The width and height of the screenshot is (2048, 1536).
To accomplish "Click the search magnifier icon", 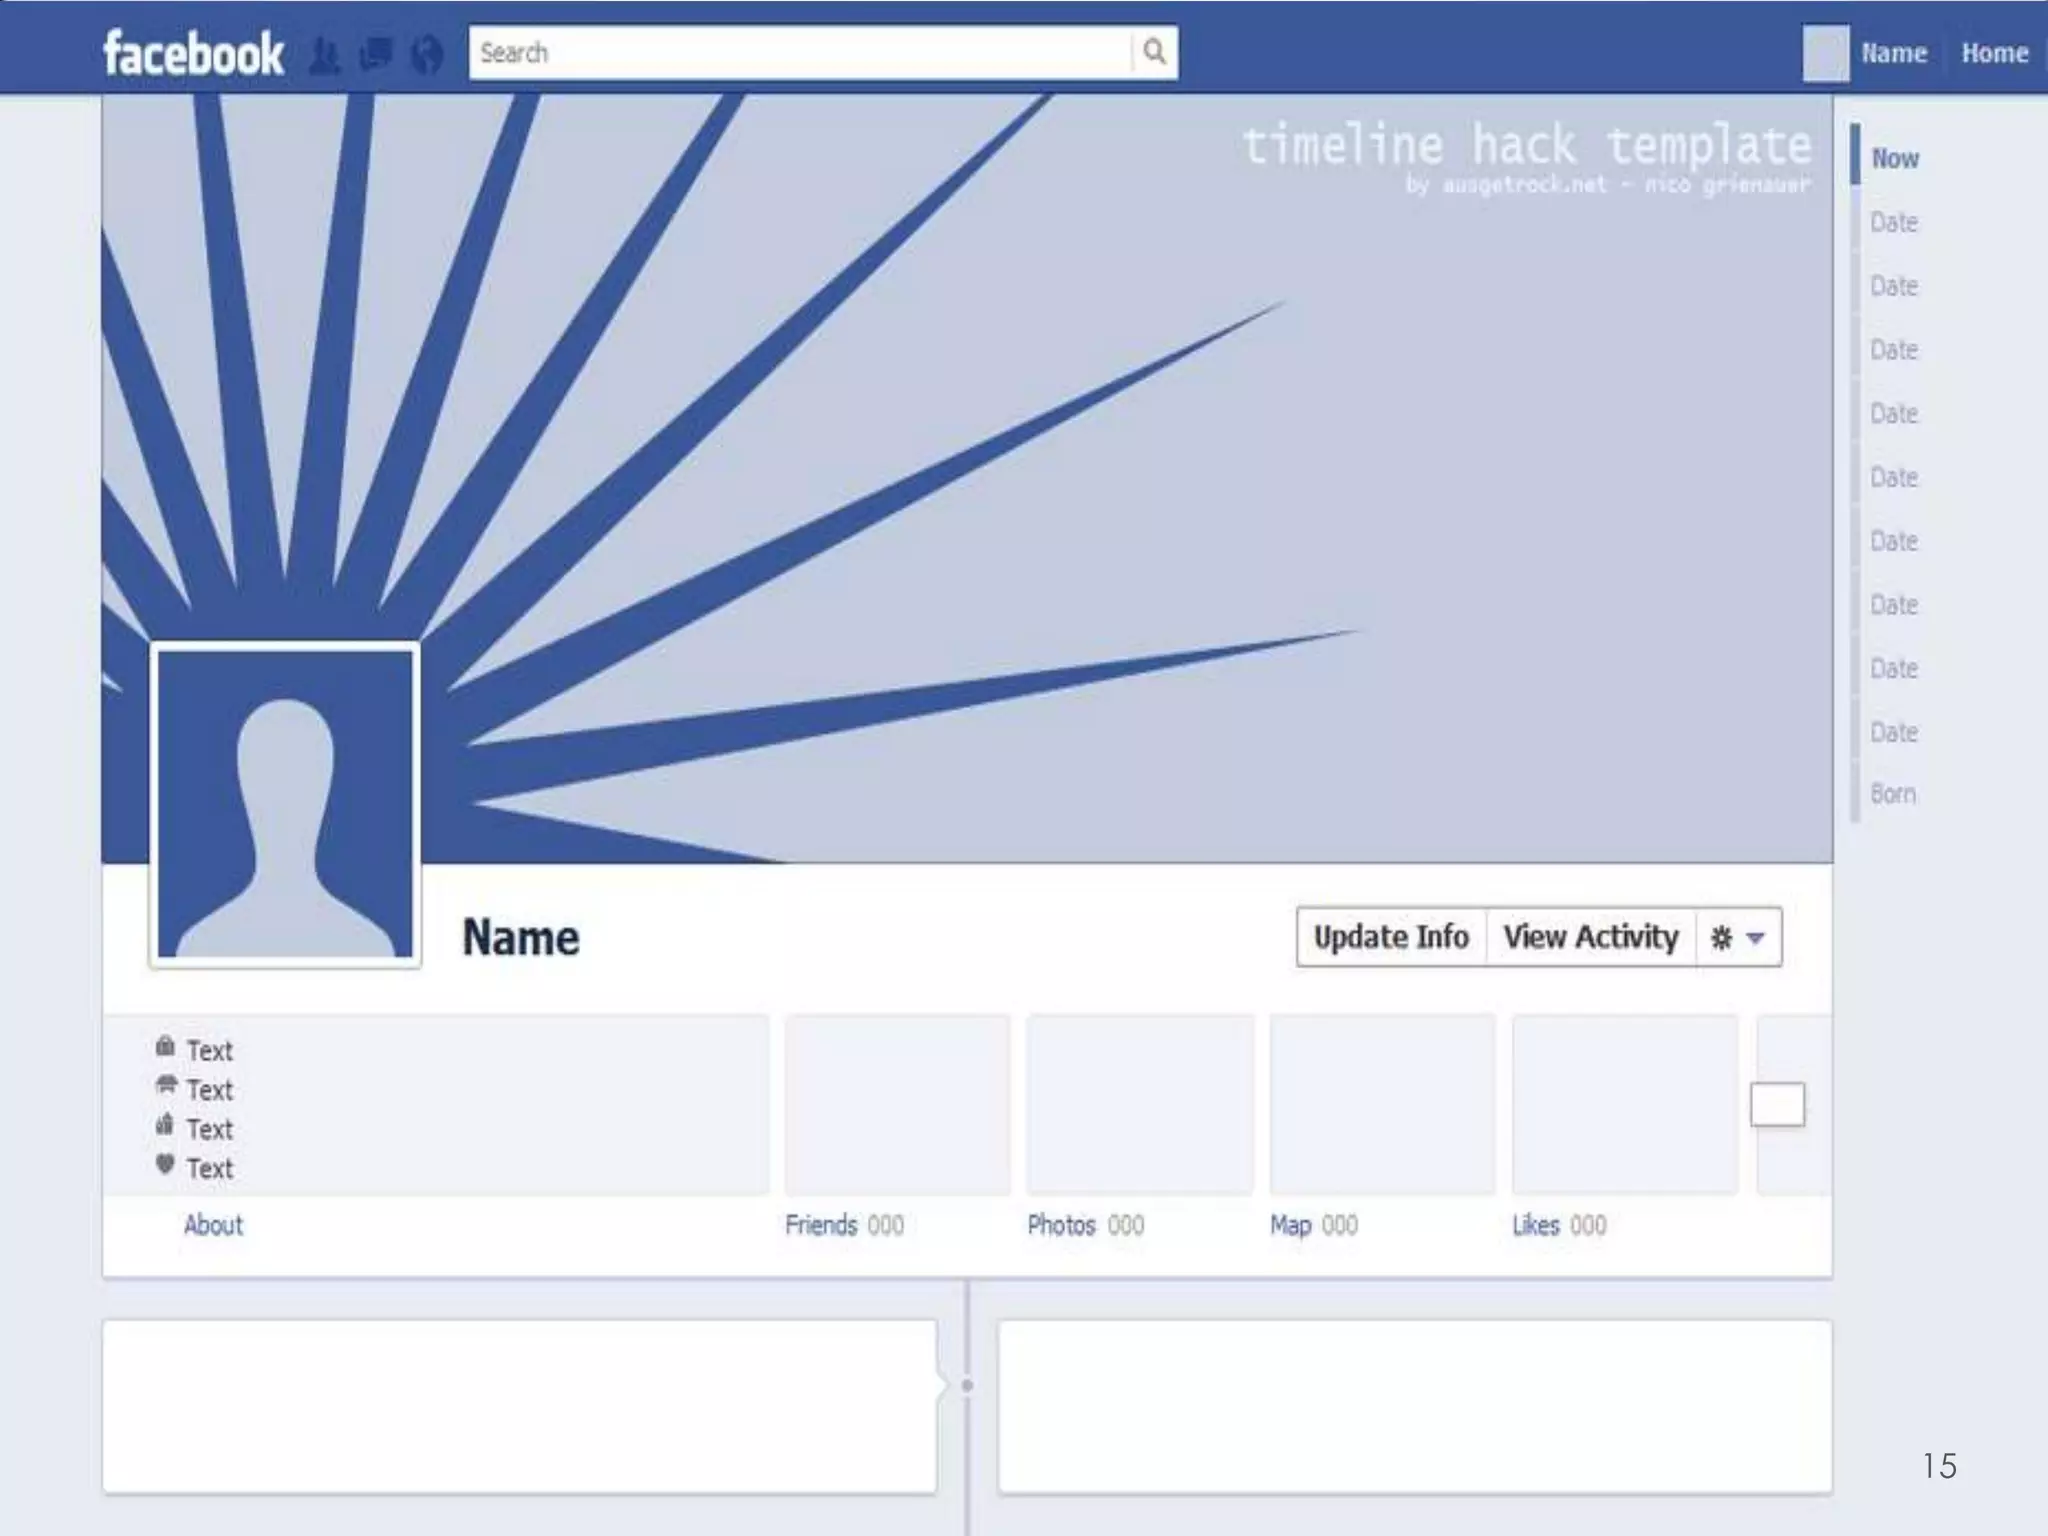I will [x=1154, y=52].
